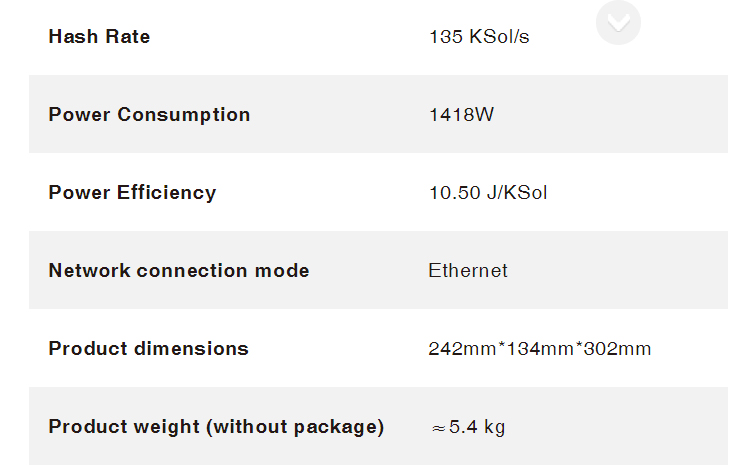750x467 pixels.
Task: Select the words Product weight
Action: (124, 427)
